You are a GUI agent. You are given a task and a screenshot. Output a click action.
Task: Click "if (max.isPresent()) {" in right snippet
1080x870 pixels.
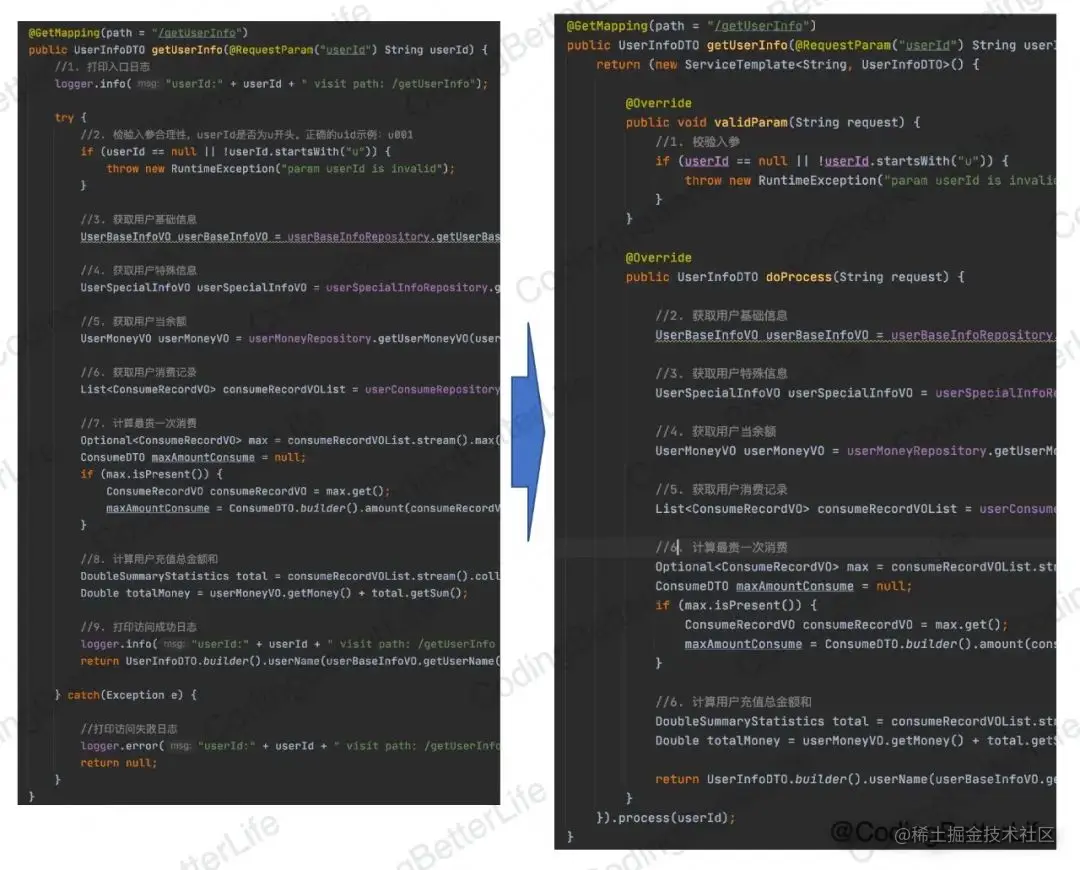736,605
